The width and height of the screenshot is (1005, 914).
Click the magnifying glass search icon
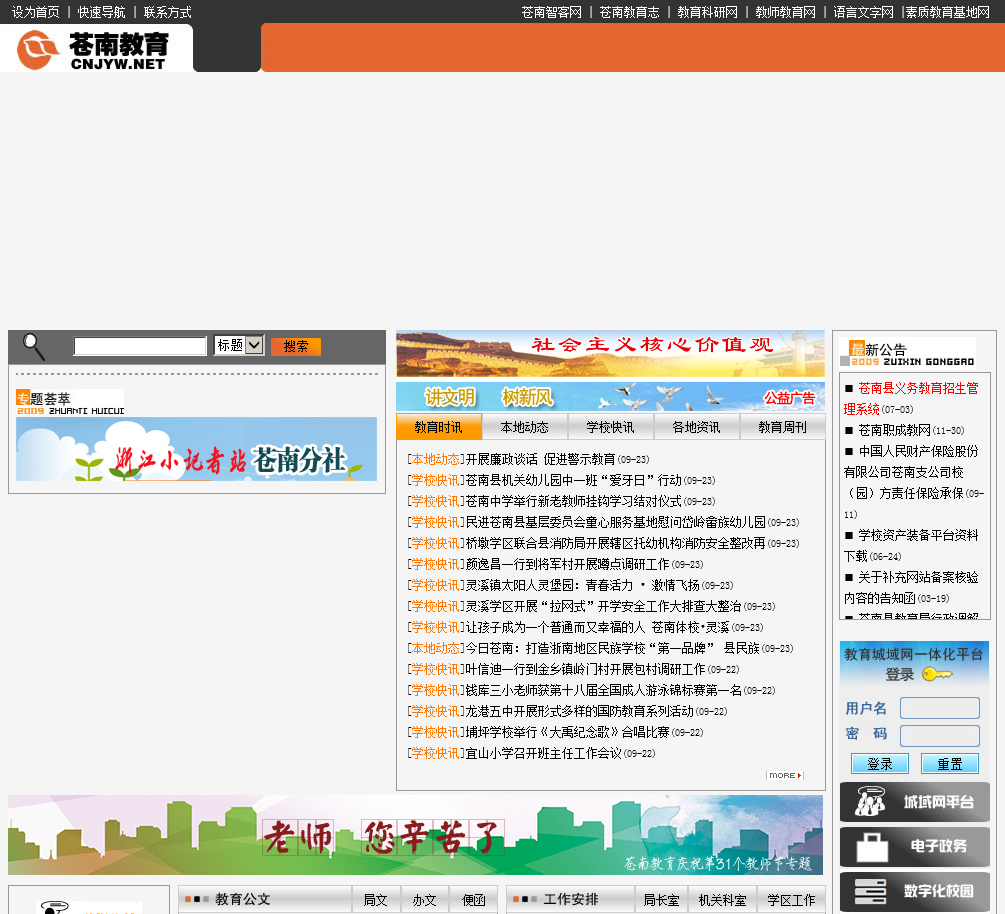coord(33,347)
